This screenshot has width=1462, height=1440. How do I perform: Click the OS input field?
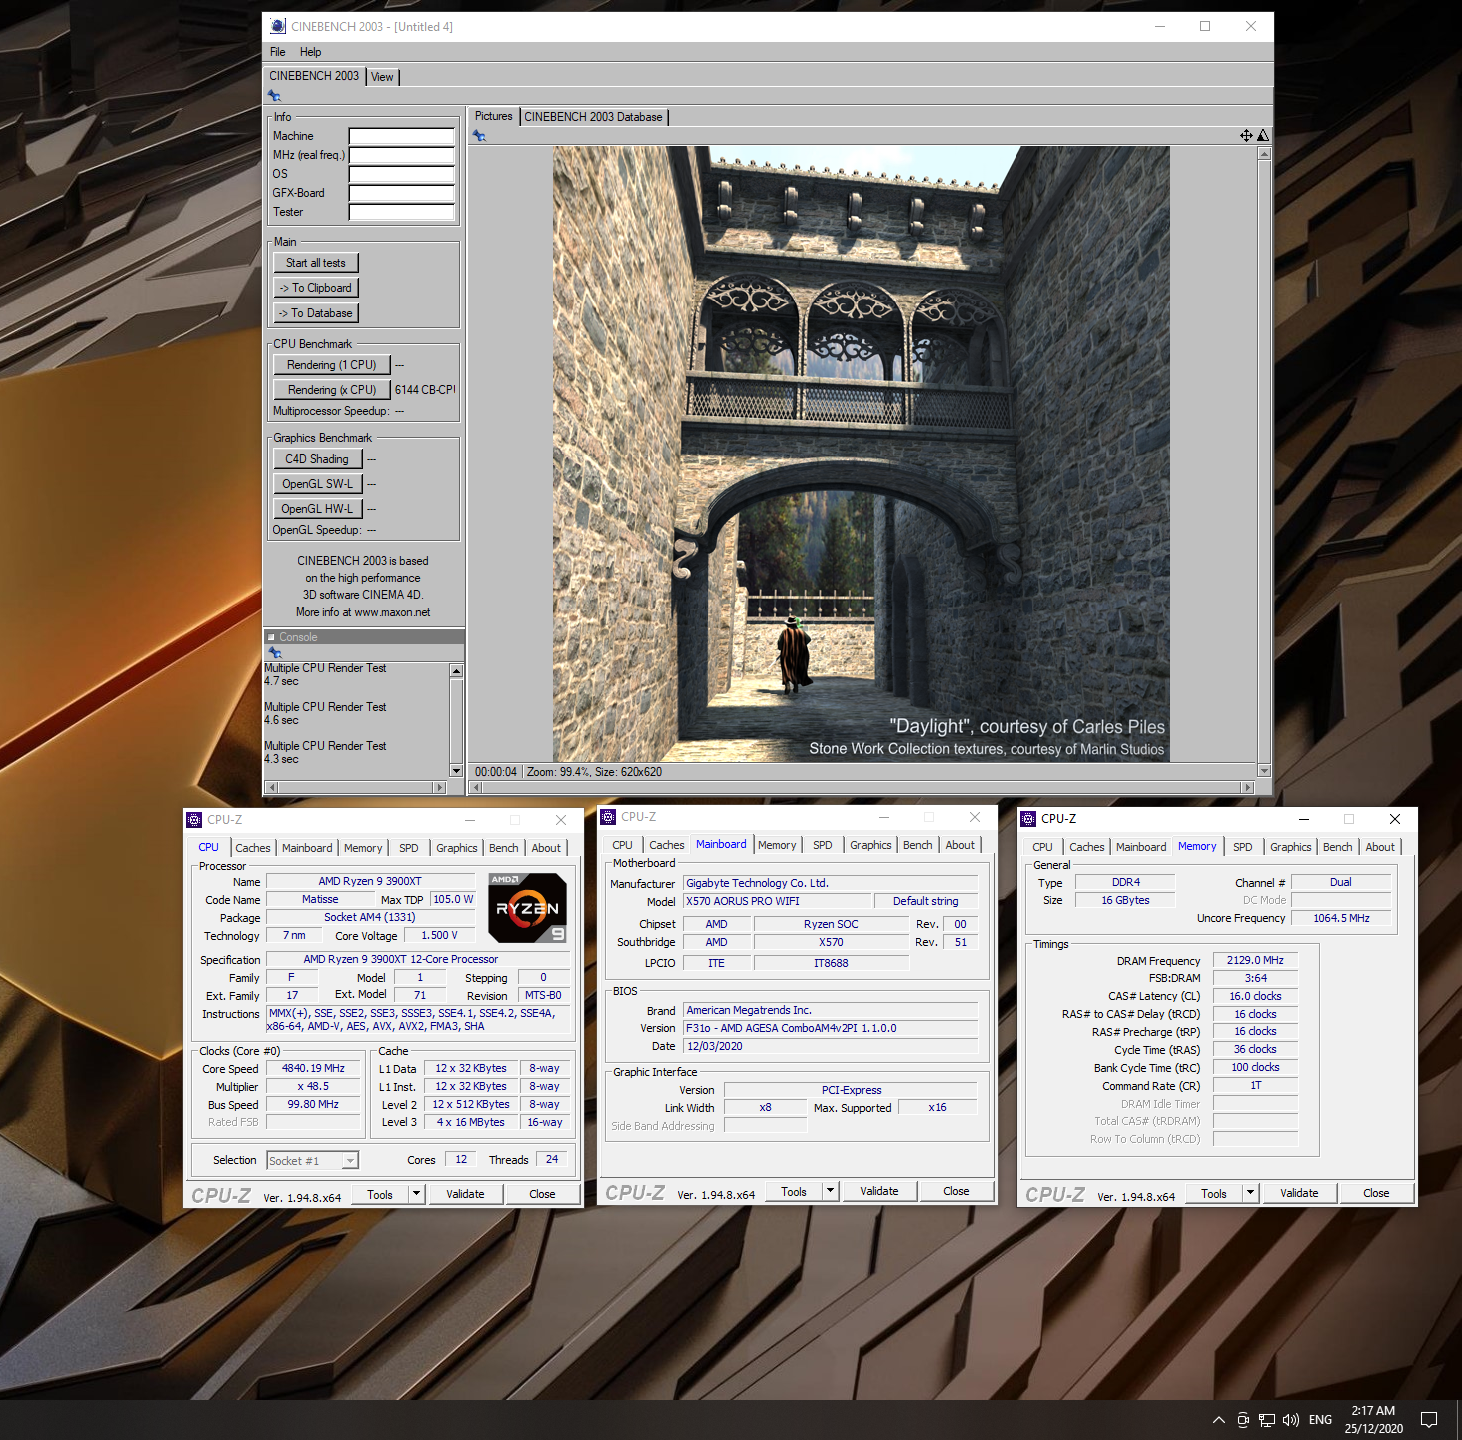(x=402, y=174)
